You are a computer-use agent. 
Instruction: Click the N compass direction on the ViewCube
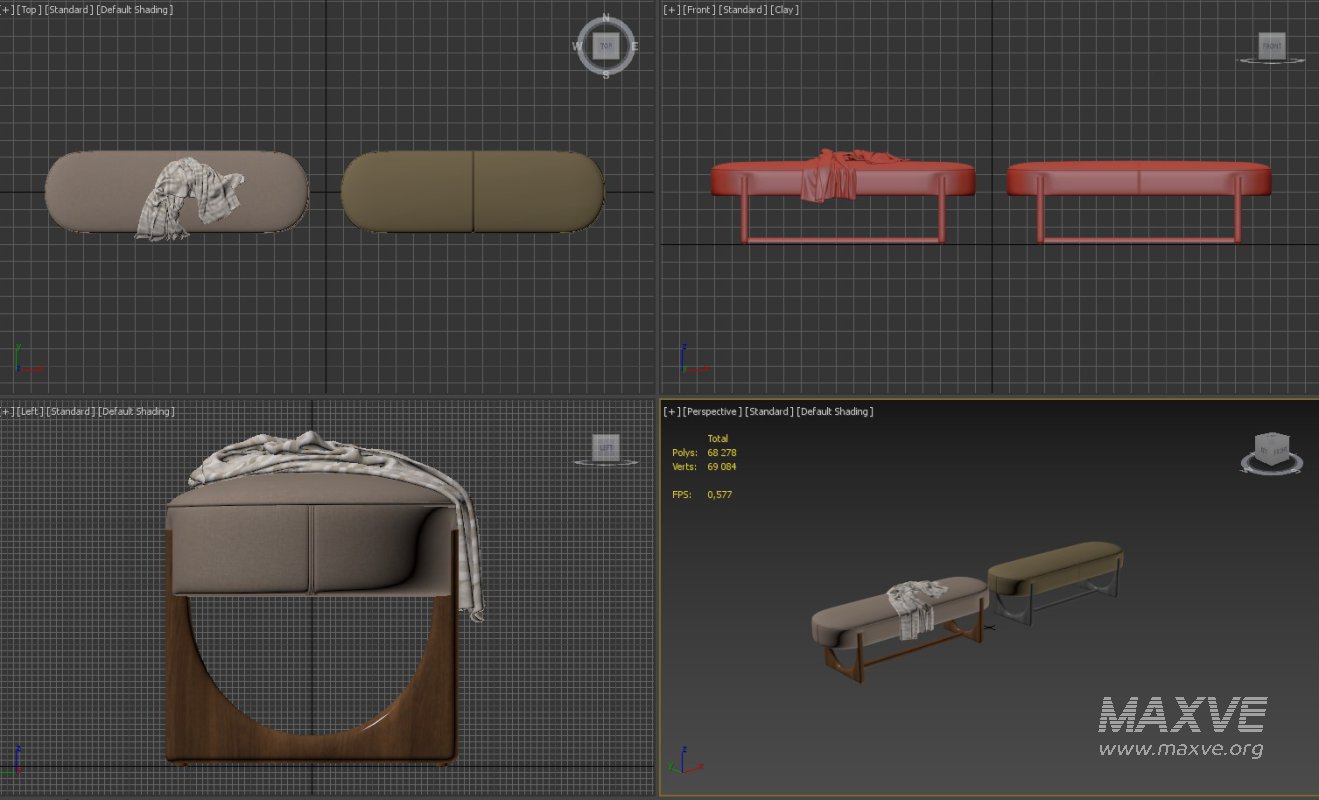pos(605,18)
